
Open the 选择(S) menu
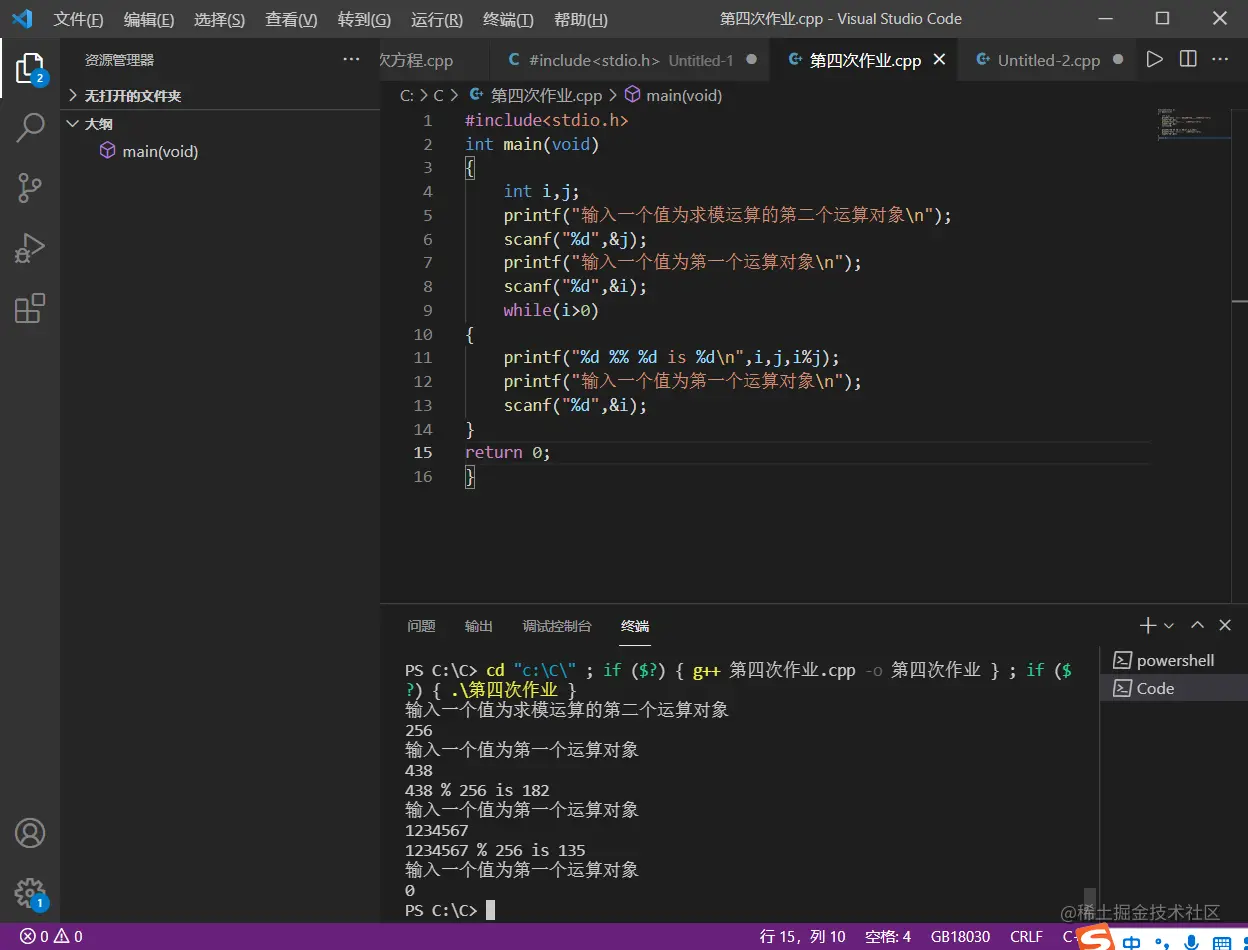[219, 19]
